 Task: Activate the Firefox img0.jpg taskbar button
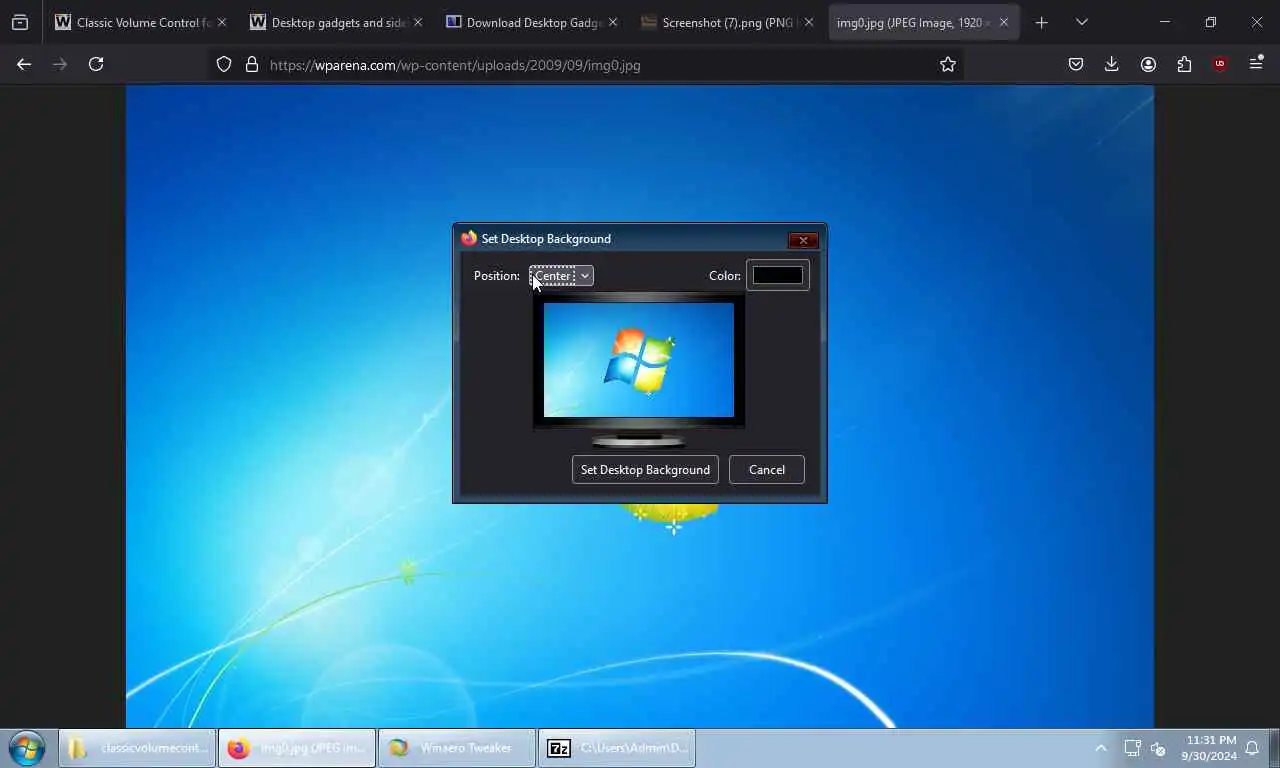point(297,748)
